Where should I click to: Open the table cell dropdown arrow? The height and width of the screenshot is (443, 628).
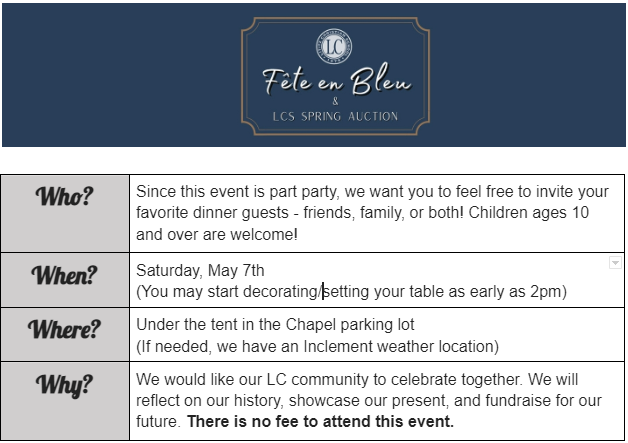tap(615, 262)
